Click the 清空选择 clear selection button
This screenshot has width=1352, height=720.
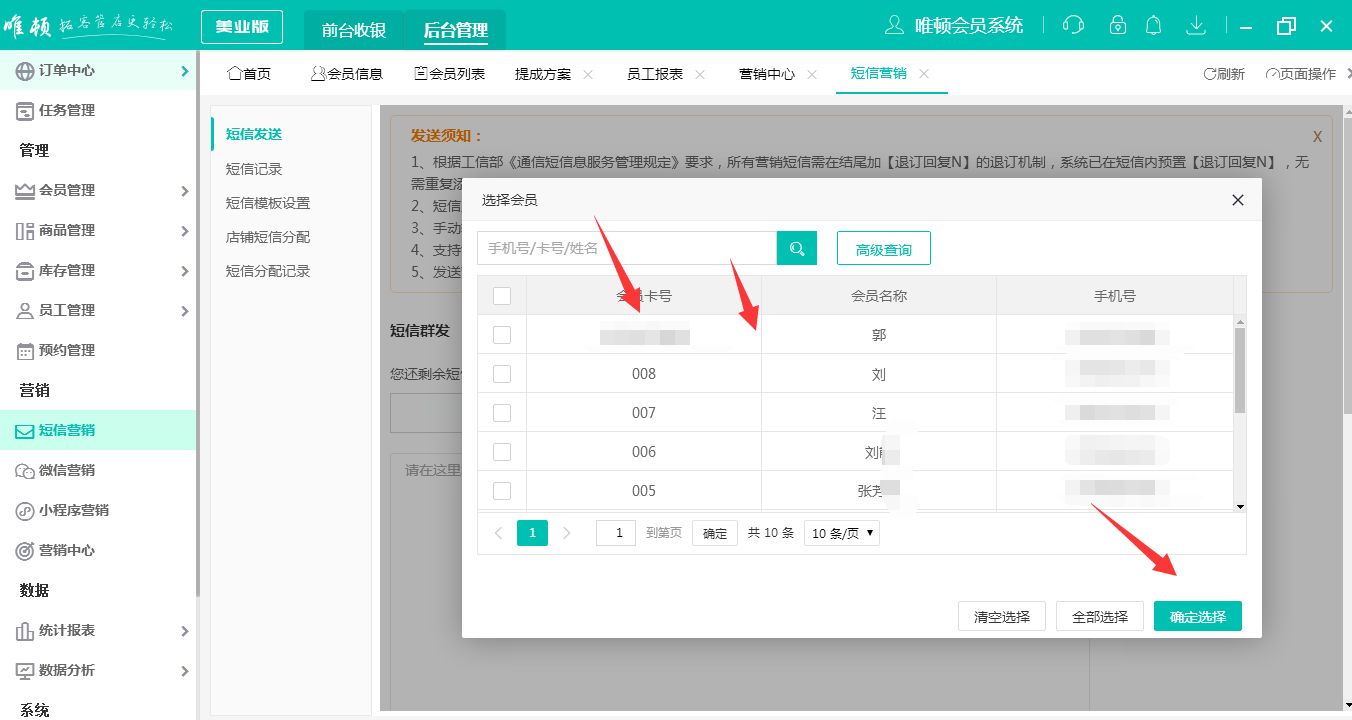[1001, 615]
